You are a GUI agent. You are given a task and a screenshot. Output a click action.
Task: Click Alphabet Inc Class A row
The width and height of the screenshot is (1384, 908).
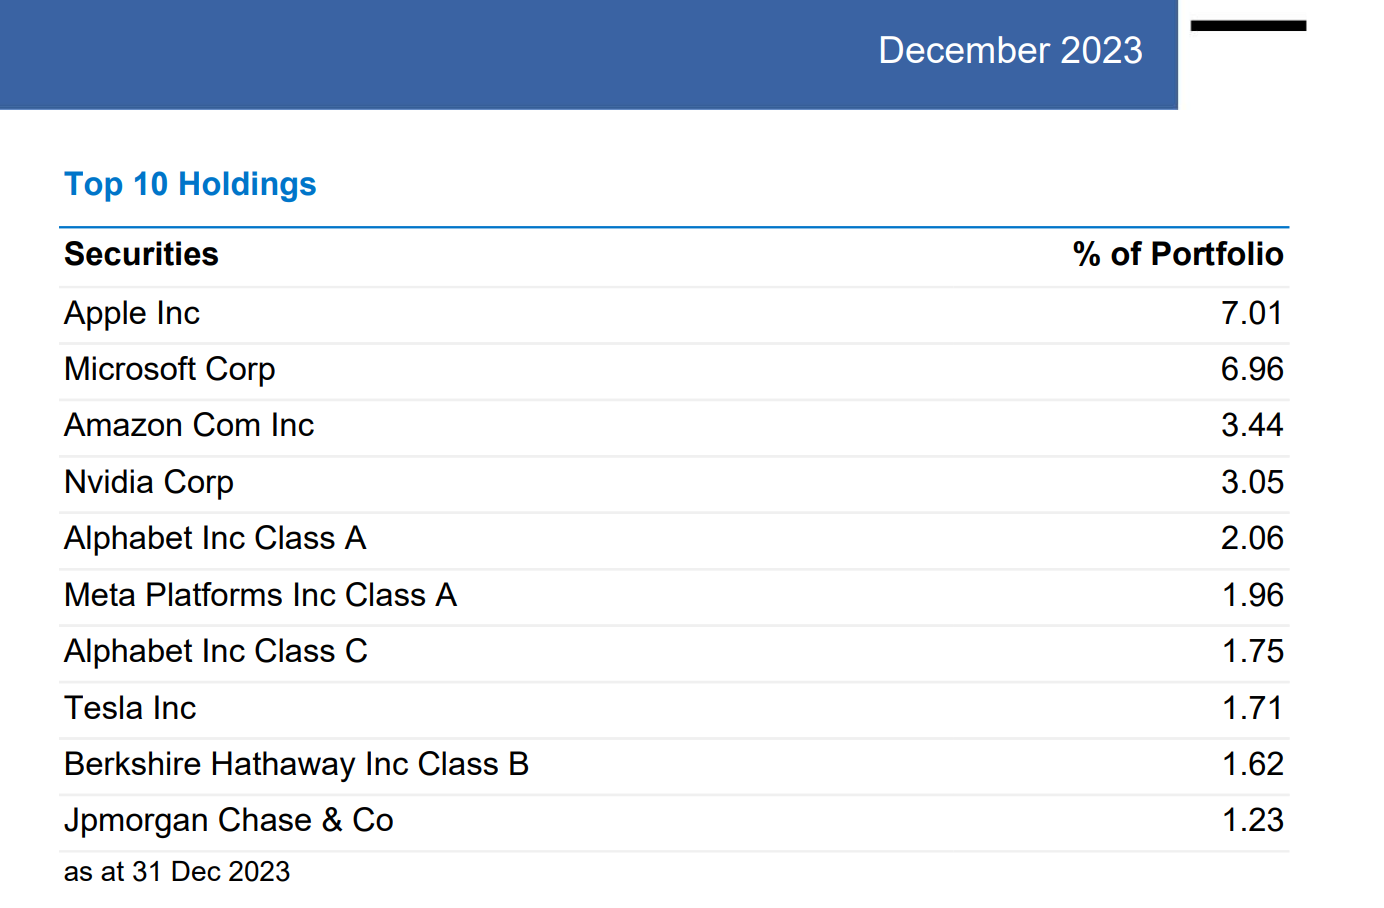(215, 538)
